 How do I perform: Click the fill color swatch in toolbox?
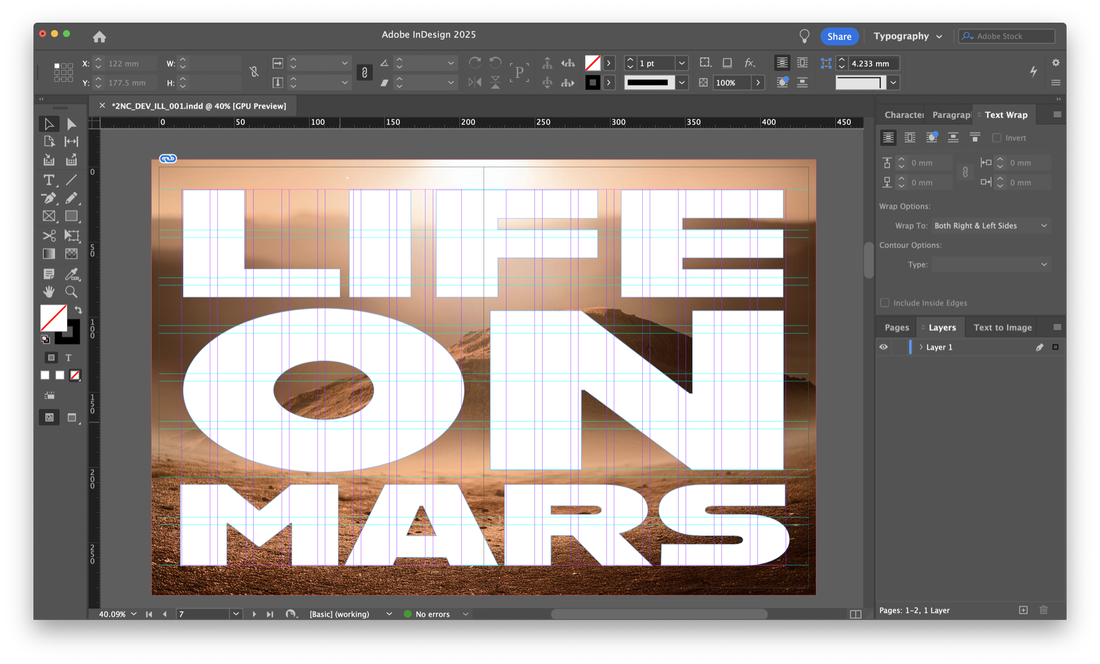tap(53, 318)
